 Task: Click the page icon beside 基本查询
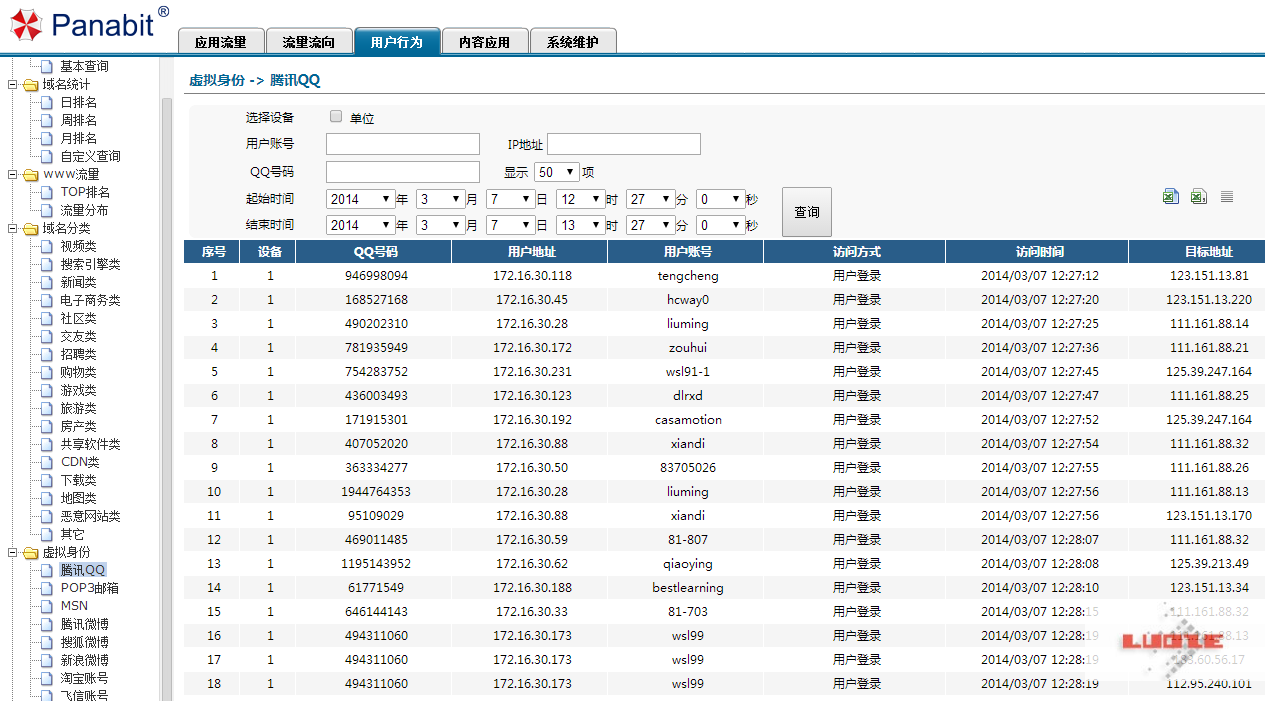[x=46, y=66]
